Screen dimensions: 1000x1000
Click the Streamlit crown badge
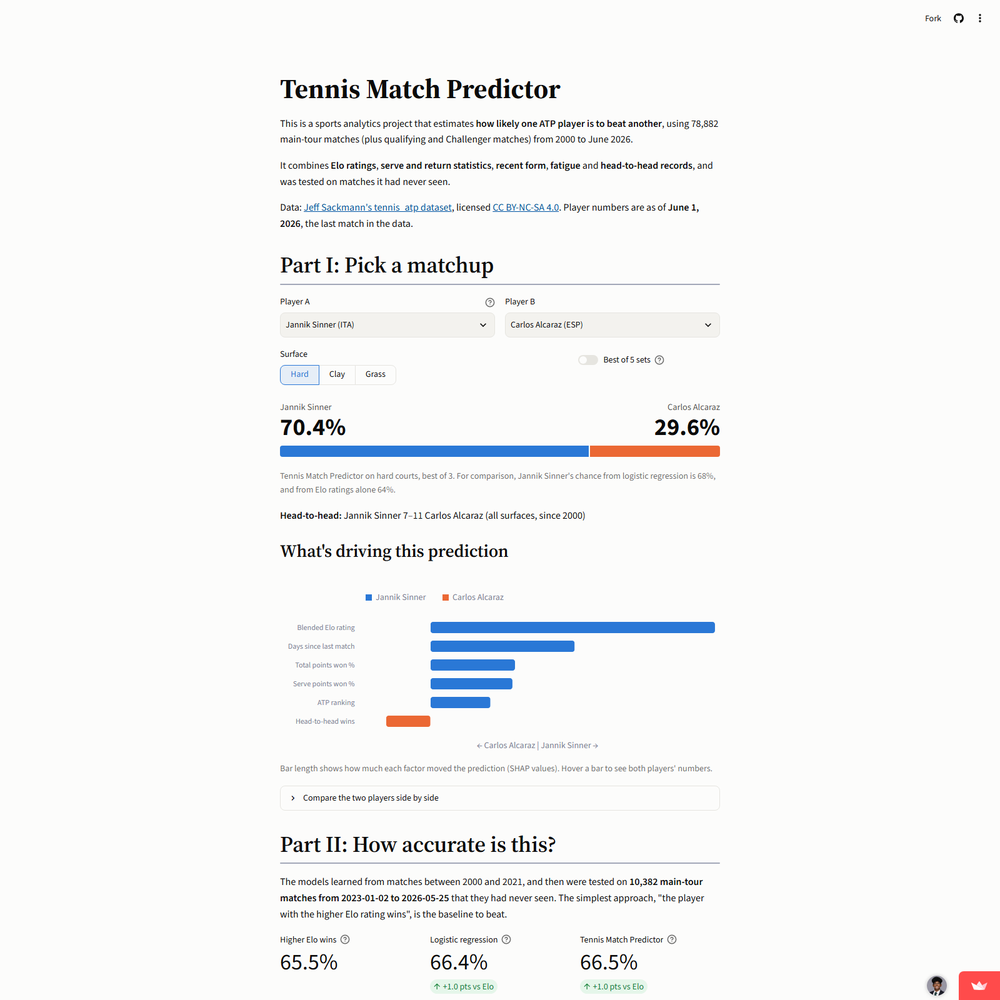979,985
